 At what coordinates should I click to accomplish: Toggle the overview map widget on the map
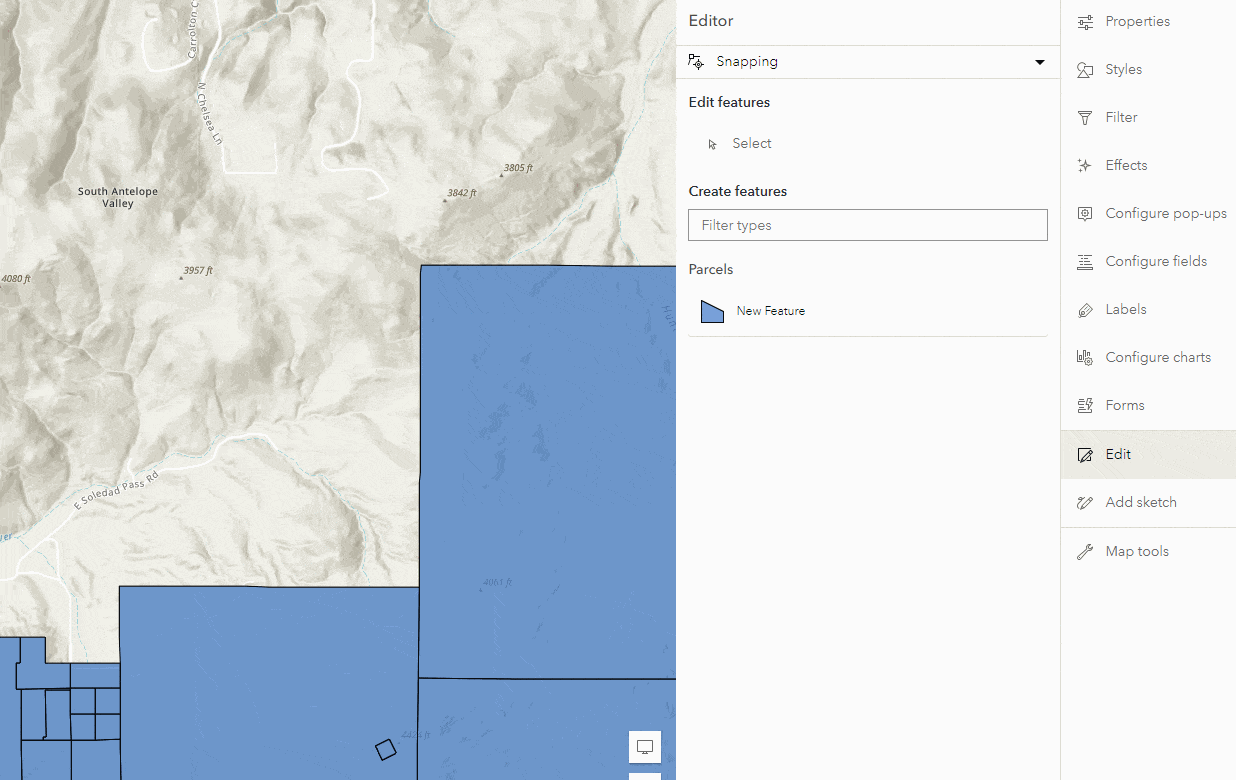[x=644, y=746]
